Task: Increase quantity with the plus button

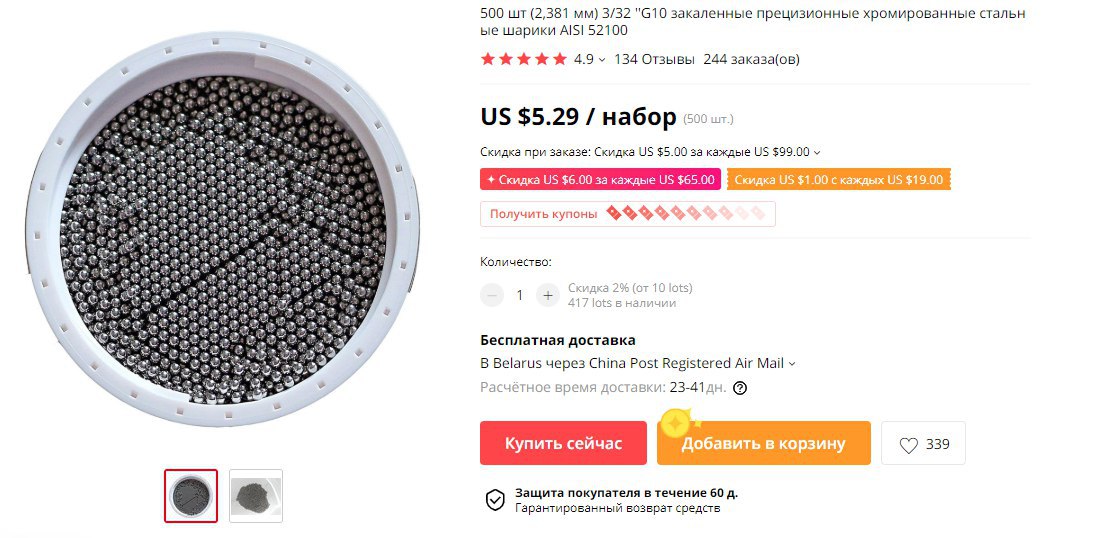Action: tap(547, 295)
